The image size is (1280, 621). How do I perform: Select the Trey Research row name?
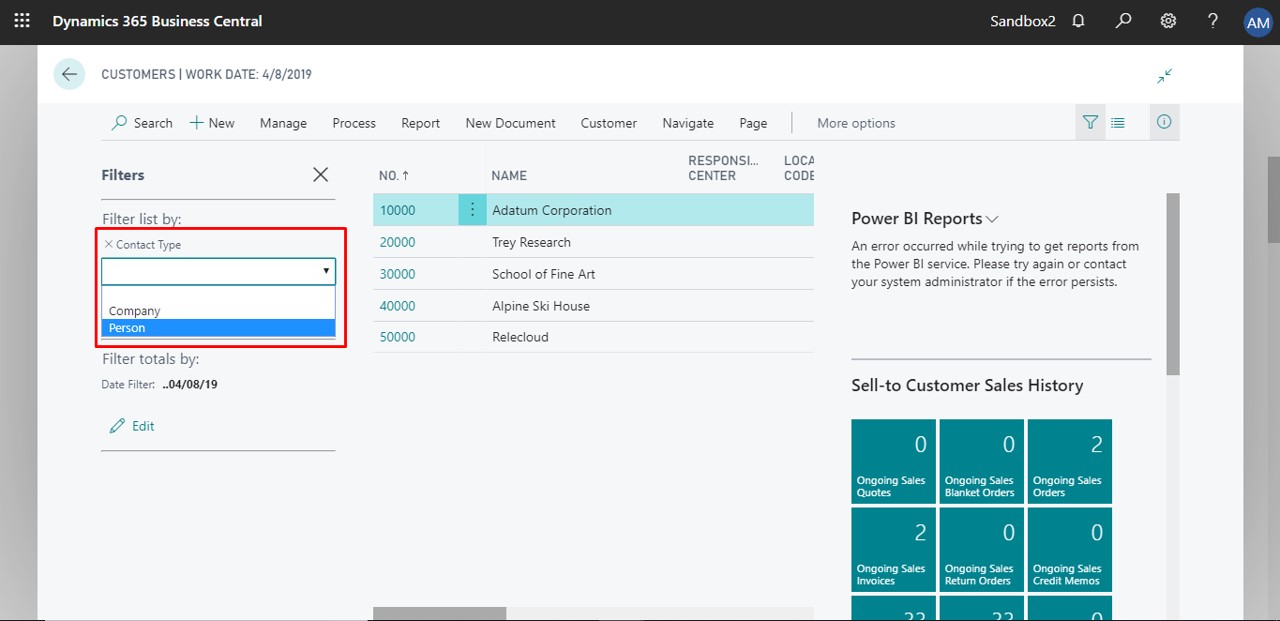point(531,242)
